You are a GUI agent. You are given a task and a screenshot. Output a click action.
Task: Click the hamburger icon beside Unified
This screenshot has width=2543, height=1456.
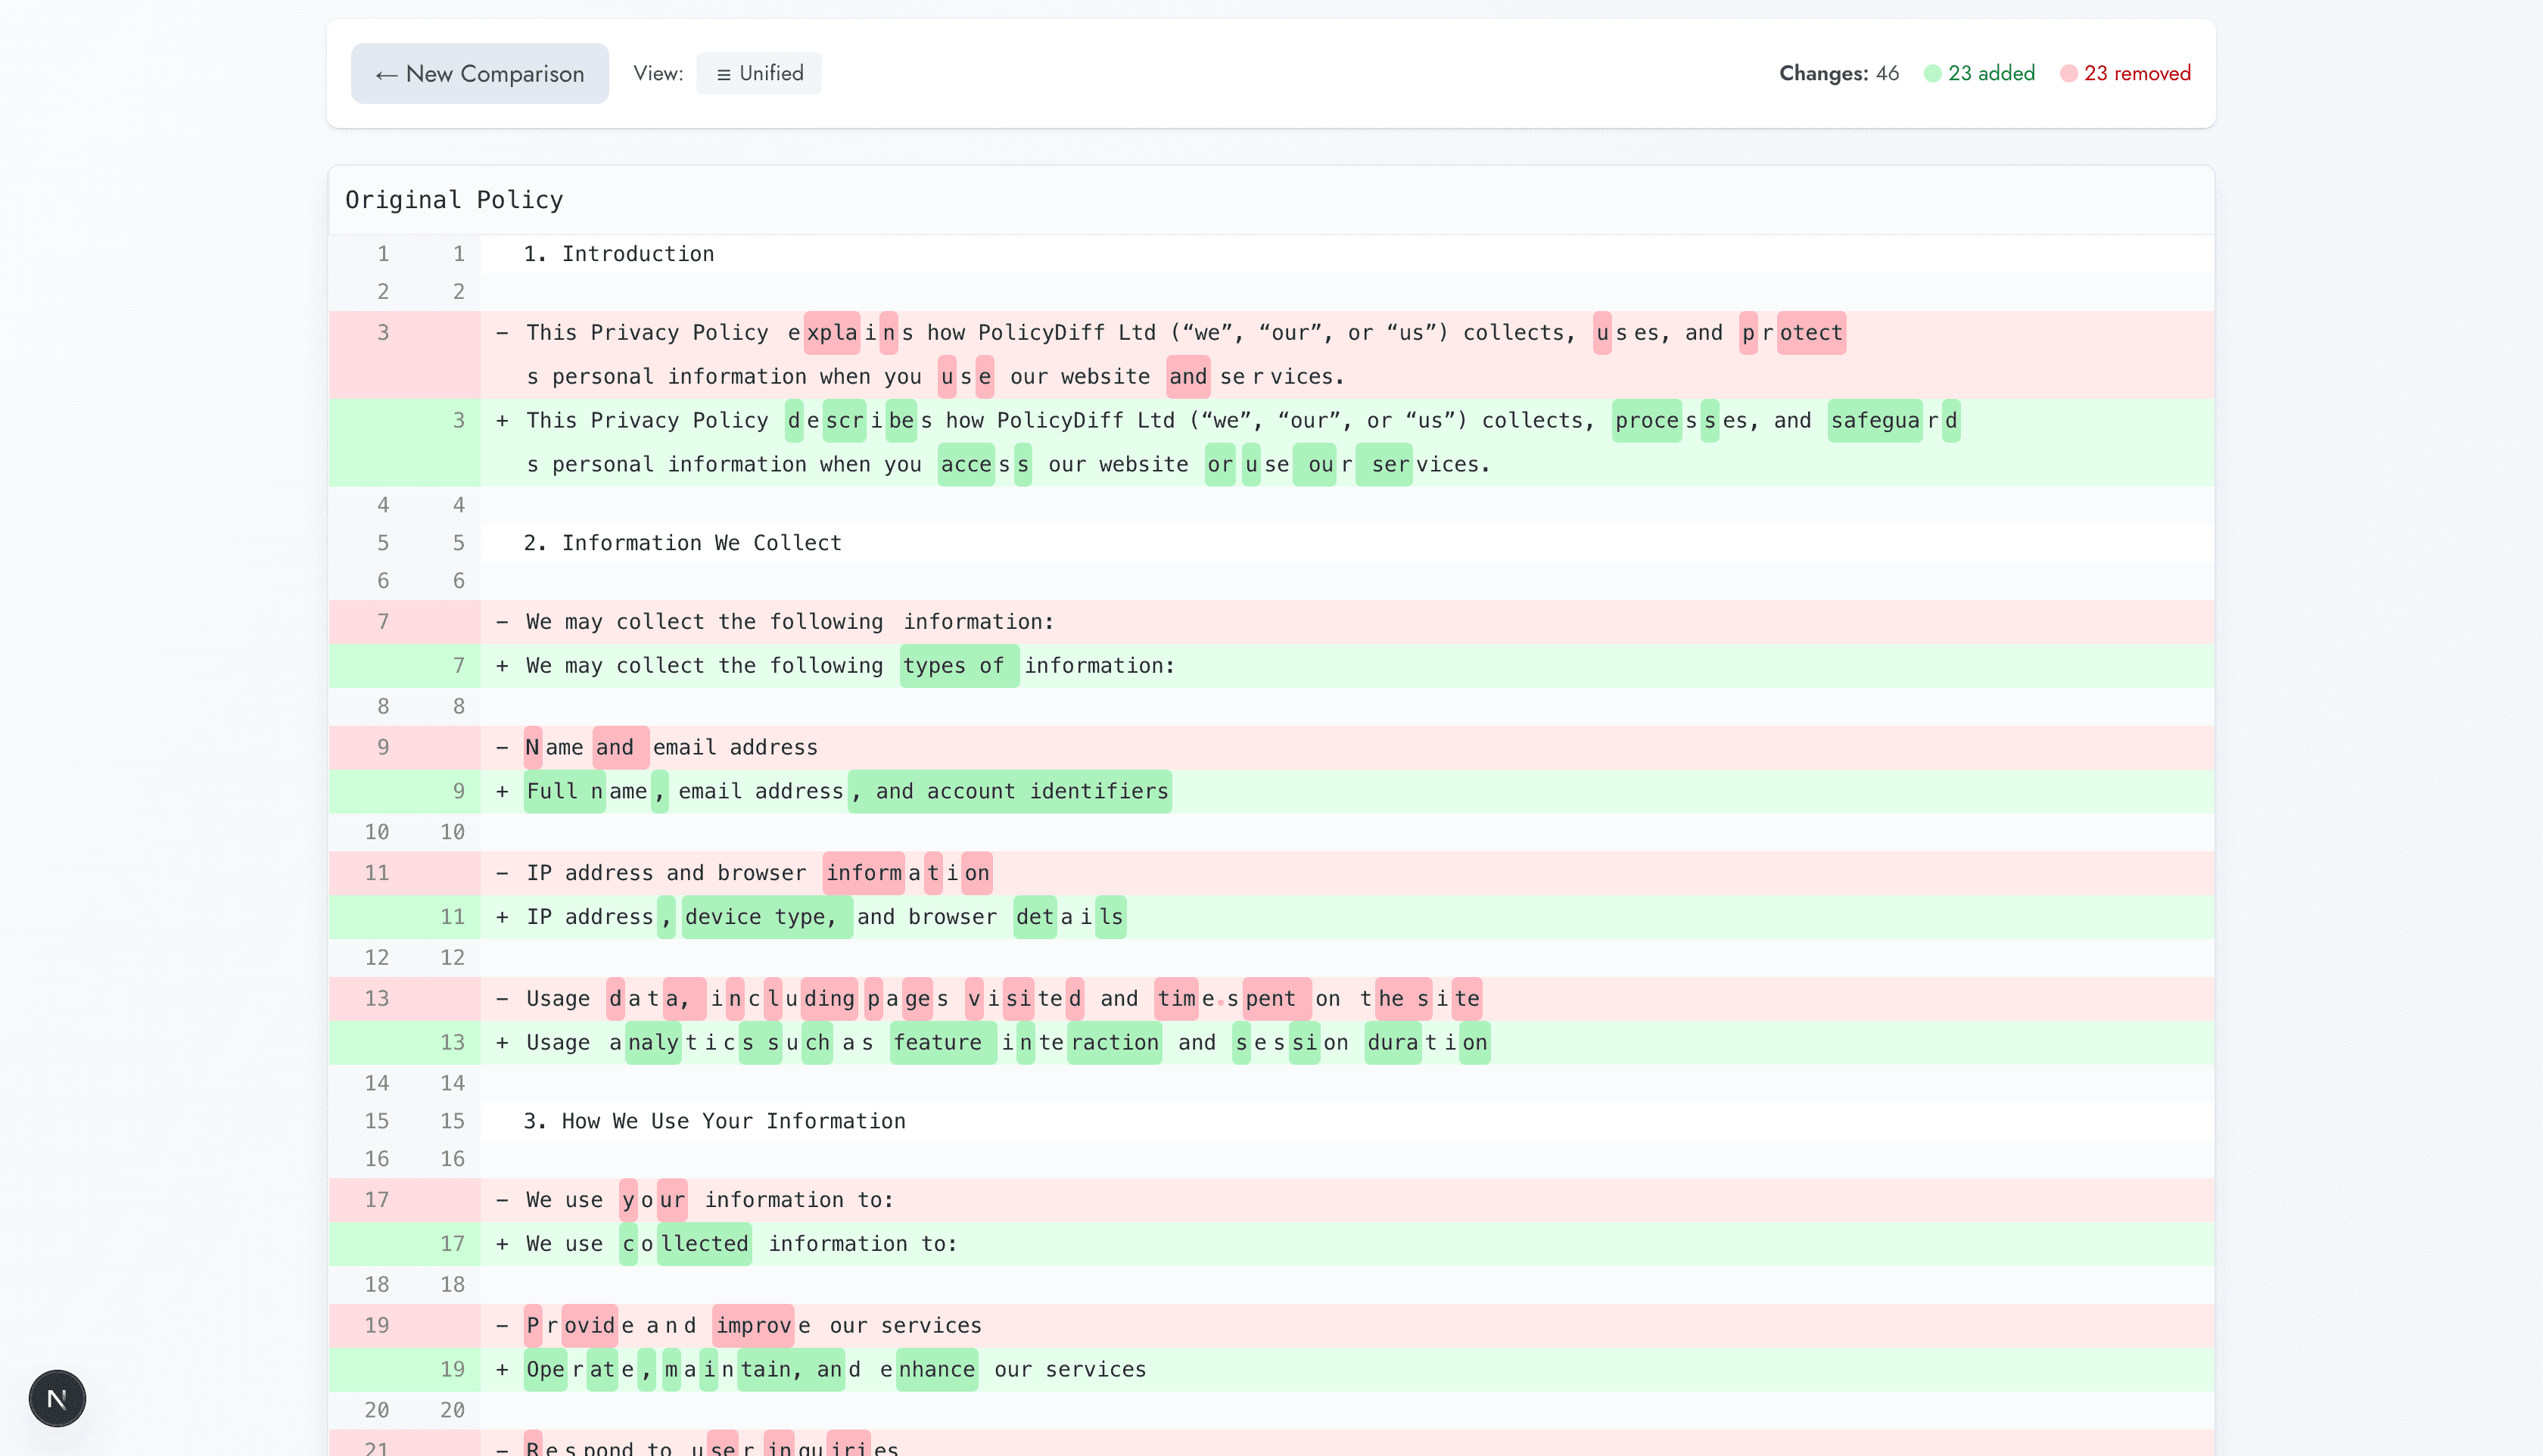pyautogui.click(x=723, y=74)
